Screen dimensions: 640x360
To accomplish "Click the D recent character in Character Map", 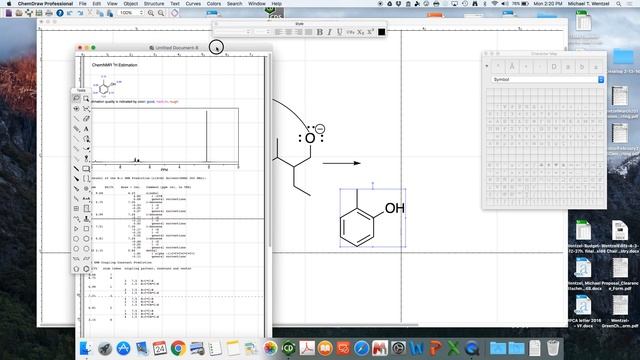I will [x=554, y=67].
